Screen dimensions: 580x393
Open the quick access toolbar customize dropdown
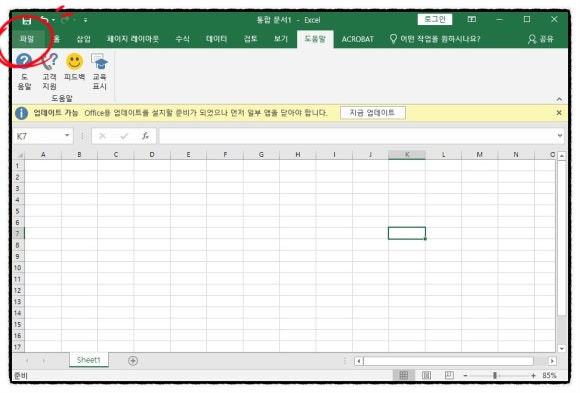pos(85,20)
